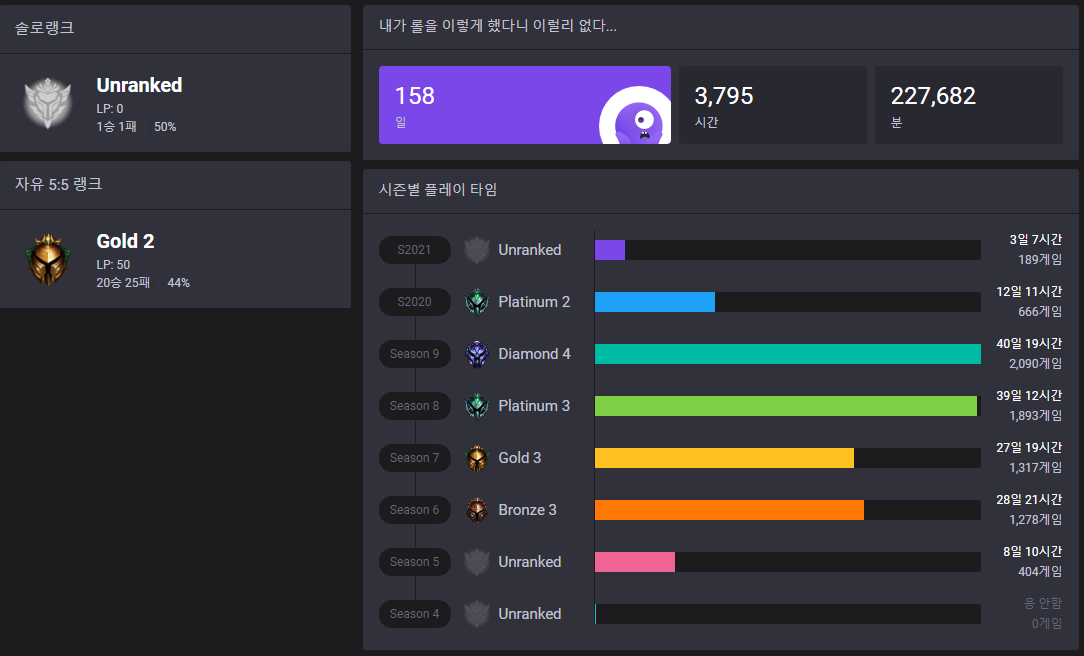
Task: Click the Platinum 3 label
Action: click(x=534, y=406)
